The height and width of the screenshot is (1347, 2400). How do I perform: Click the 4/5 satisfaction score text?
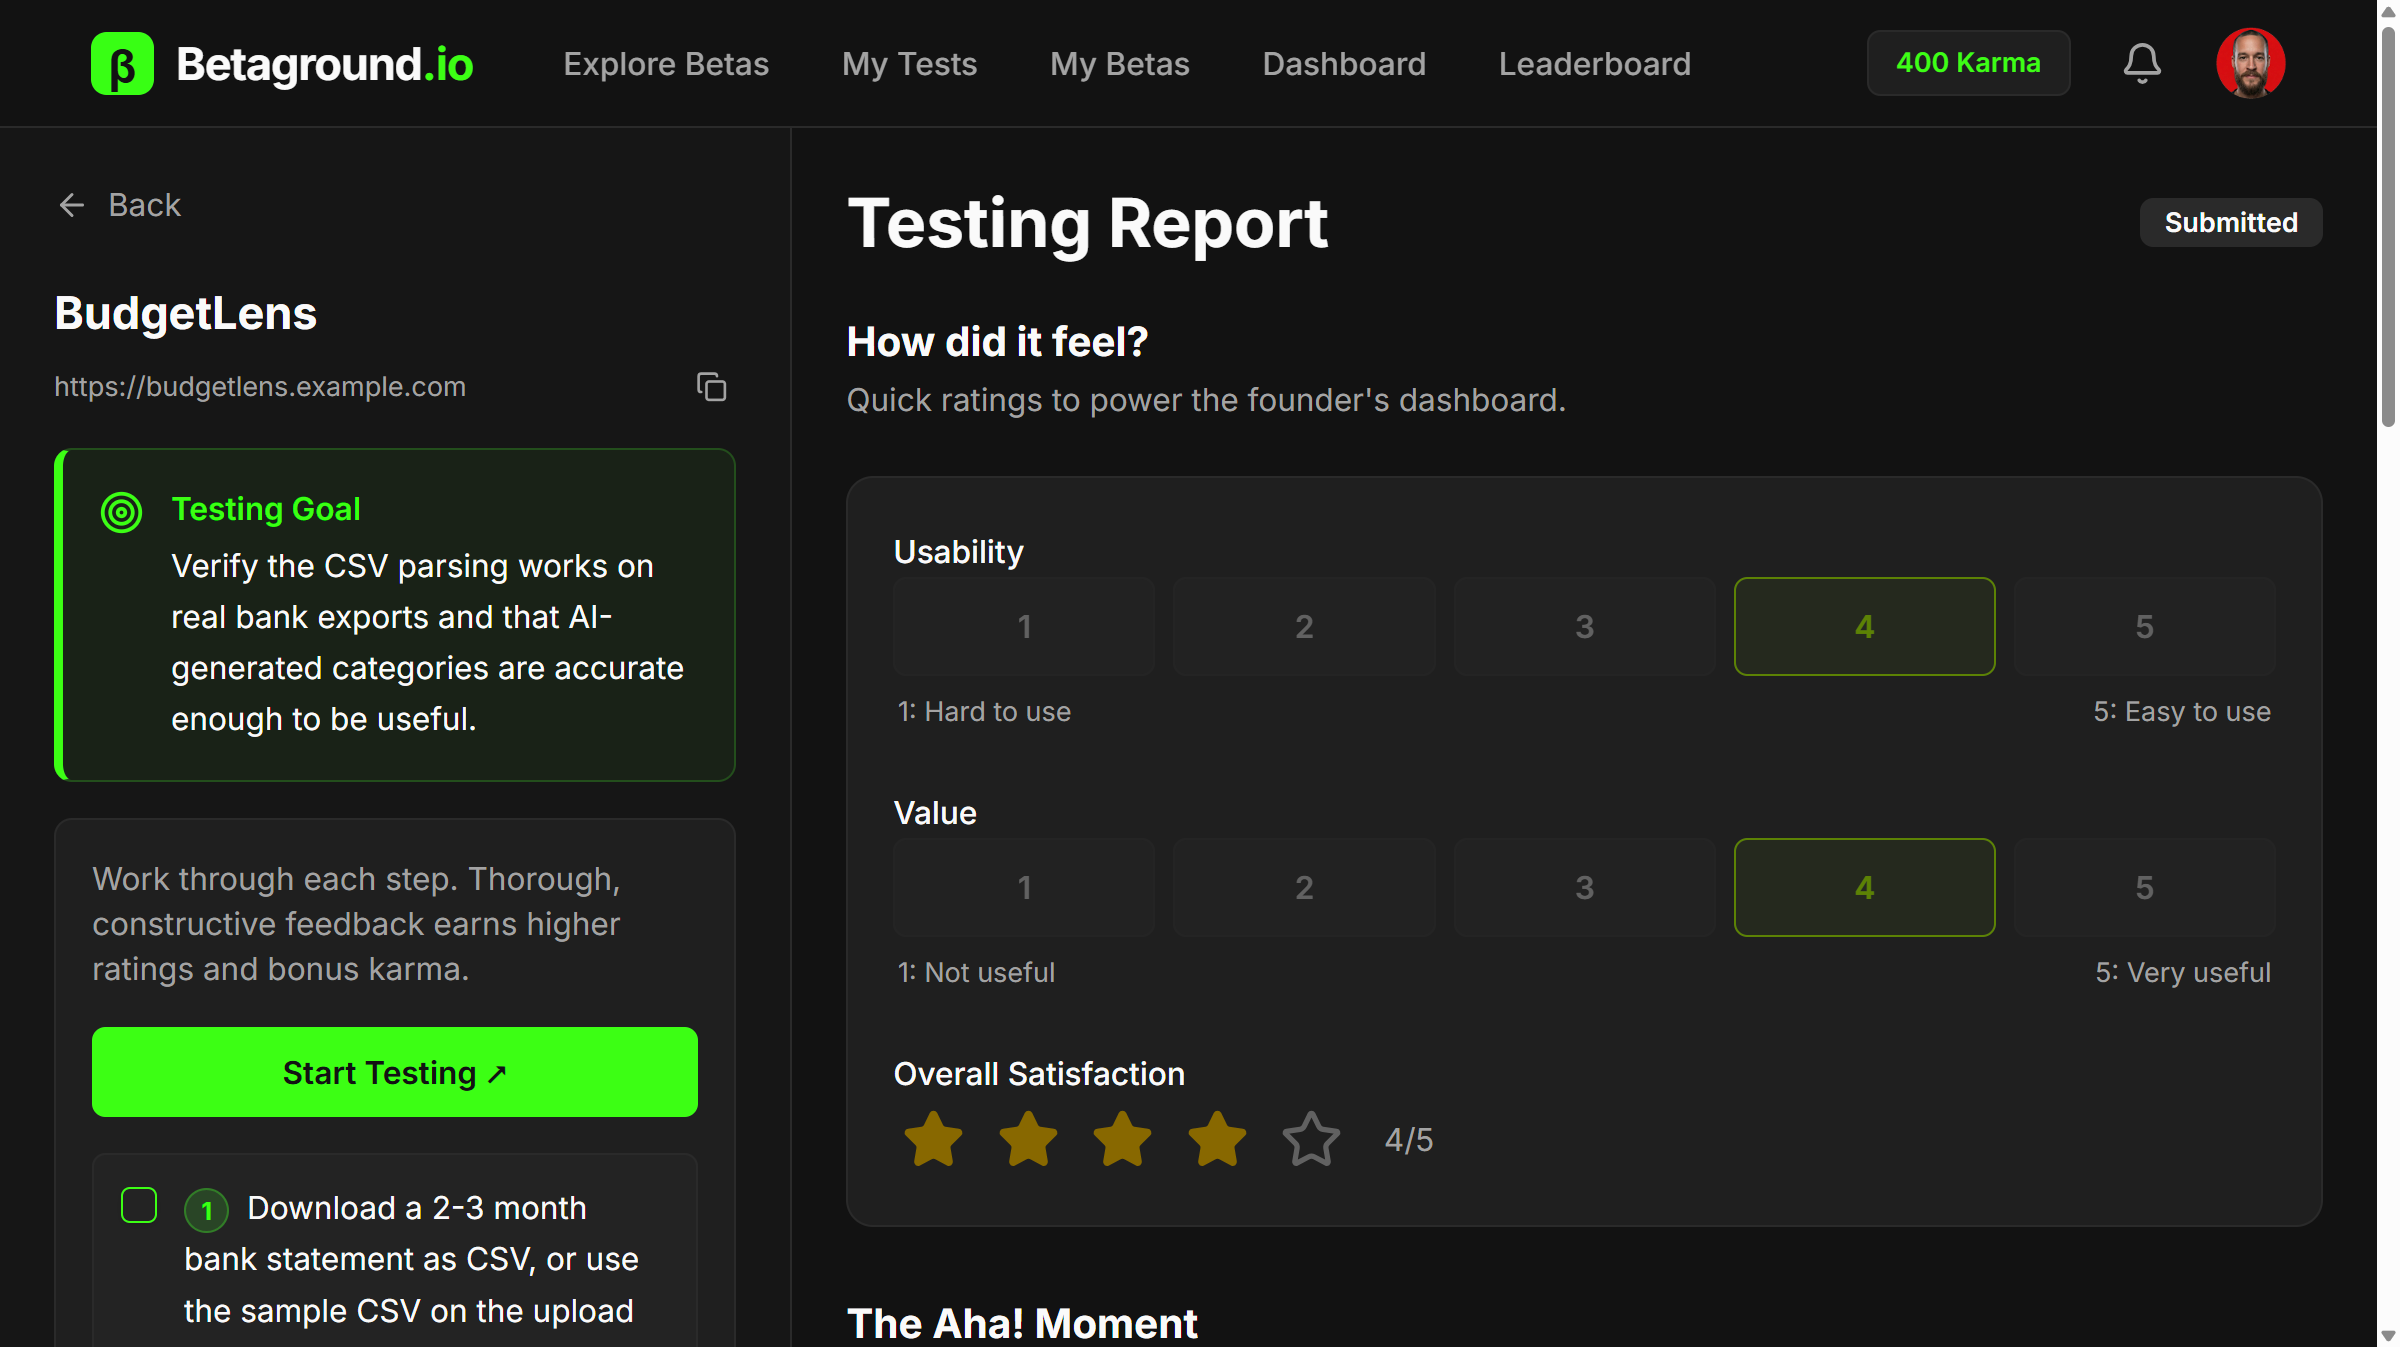(x=1408, y=1140)
